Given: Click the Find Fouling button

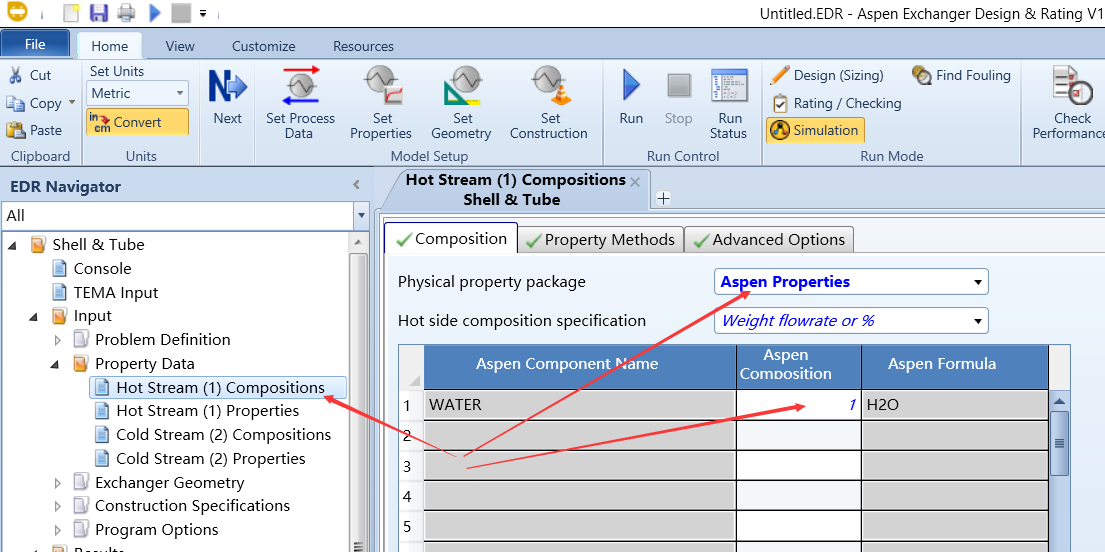Looking at the screenshot, I should point(961,75).
